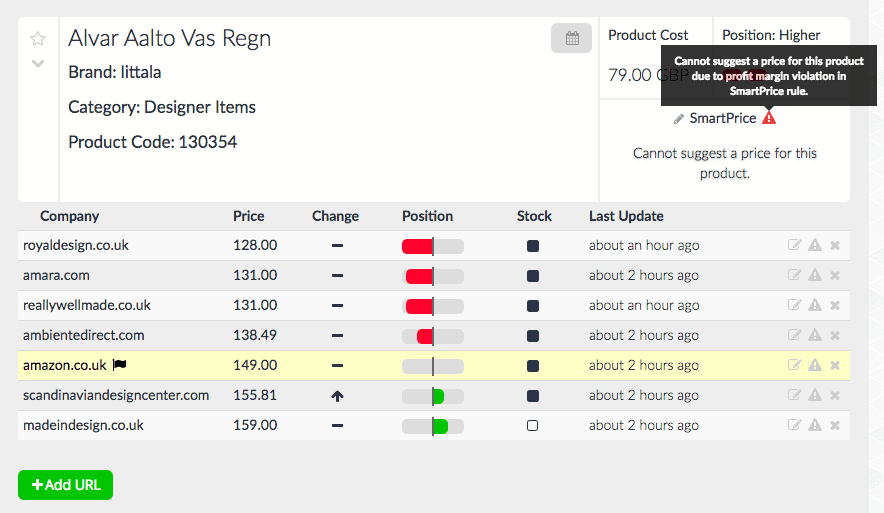Image resolution: width=884 pixels, height=513 pixels.
Task: Toggle the stock indicator for amazon.co.uk
Action: tap(533, 365)
